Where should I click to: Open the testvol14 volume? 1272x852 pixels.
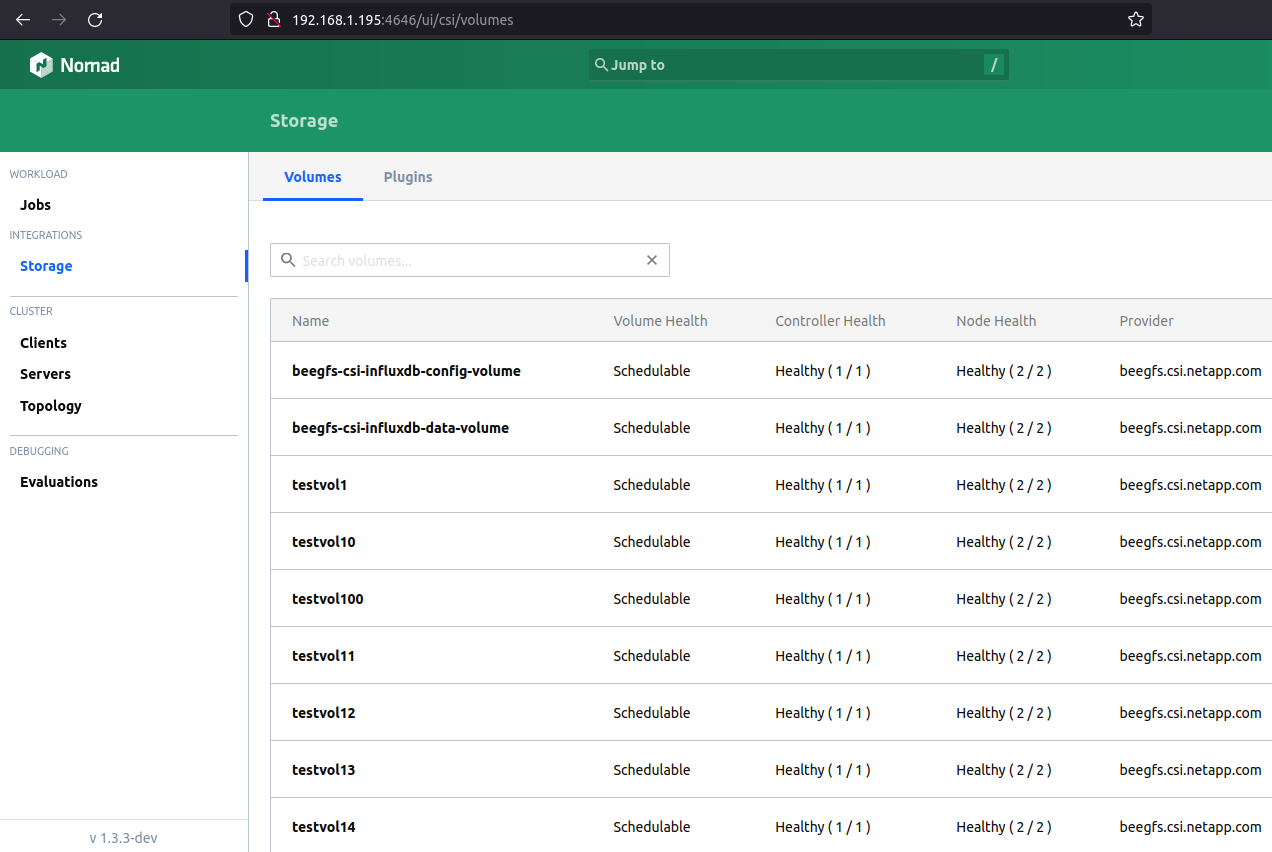click(324, 827)
